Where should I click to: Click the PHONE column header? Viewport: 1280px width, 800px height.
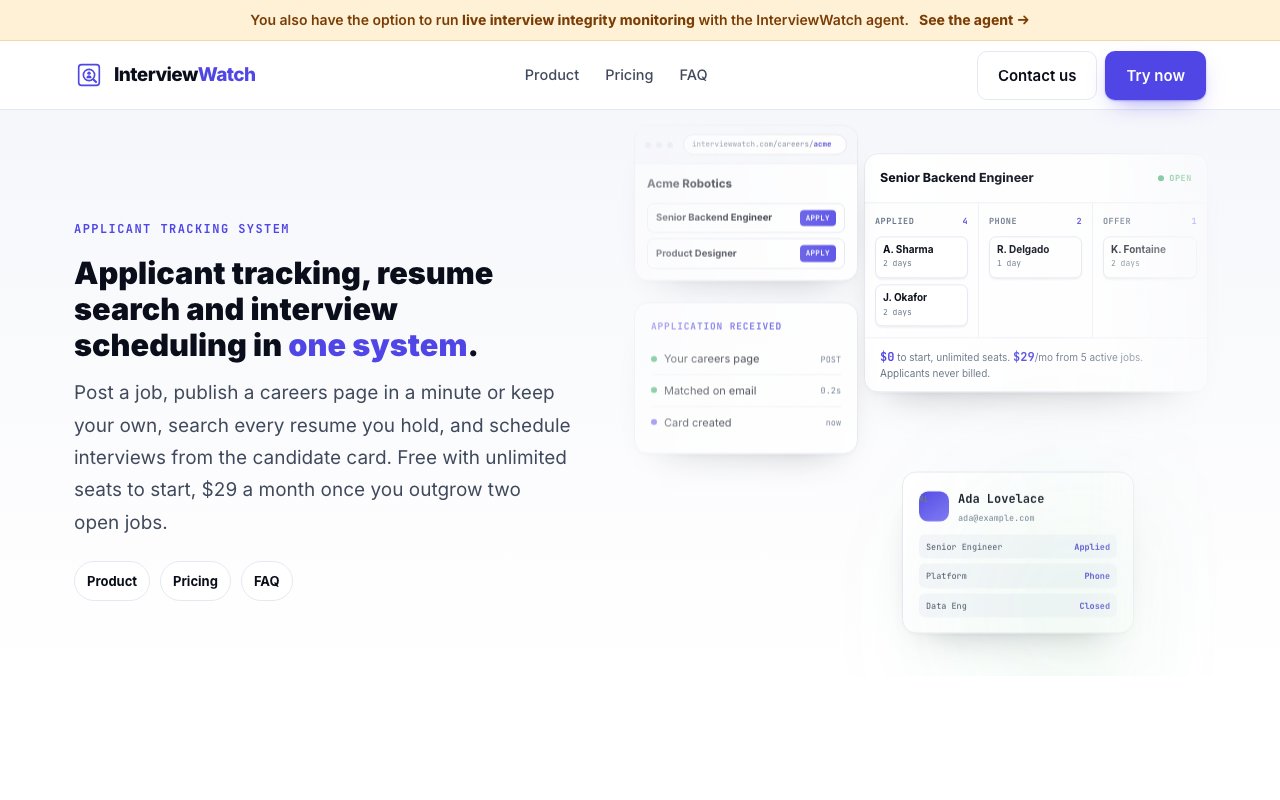coord(1002,221)
